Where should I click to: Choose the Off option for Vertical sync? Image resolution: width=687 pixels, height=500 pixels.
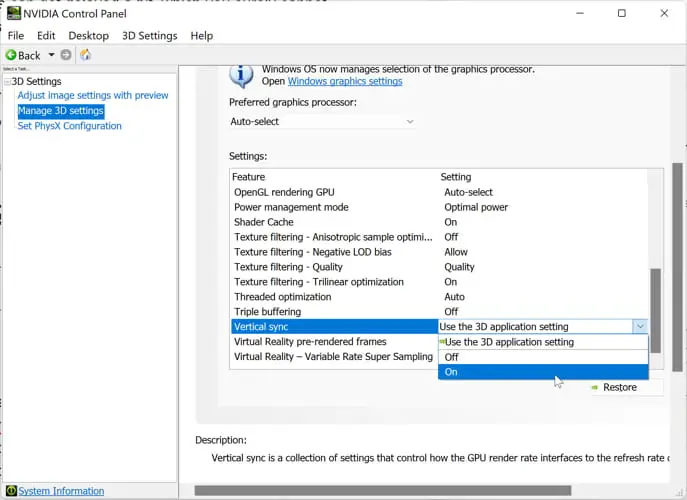tap(543, 357)
